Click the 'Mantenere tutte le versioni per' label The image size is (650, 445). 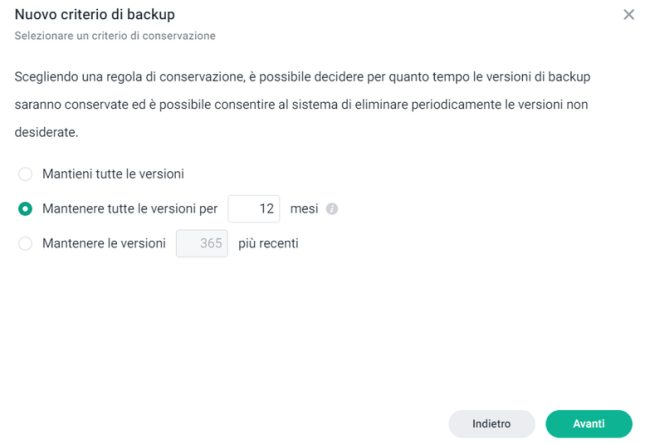tap(130, 209)
